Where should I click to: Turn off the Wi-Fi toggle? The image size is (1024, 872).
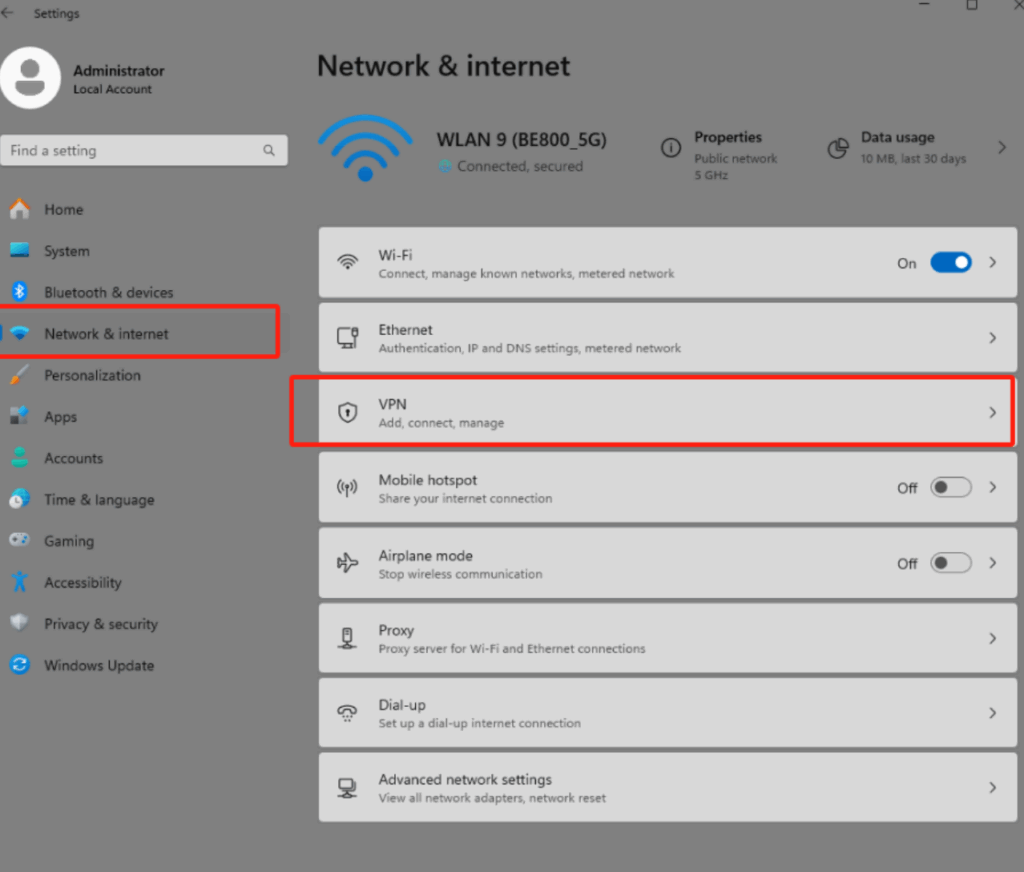(x=950, y=263)
